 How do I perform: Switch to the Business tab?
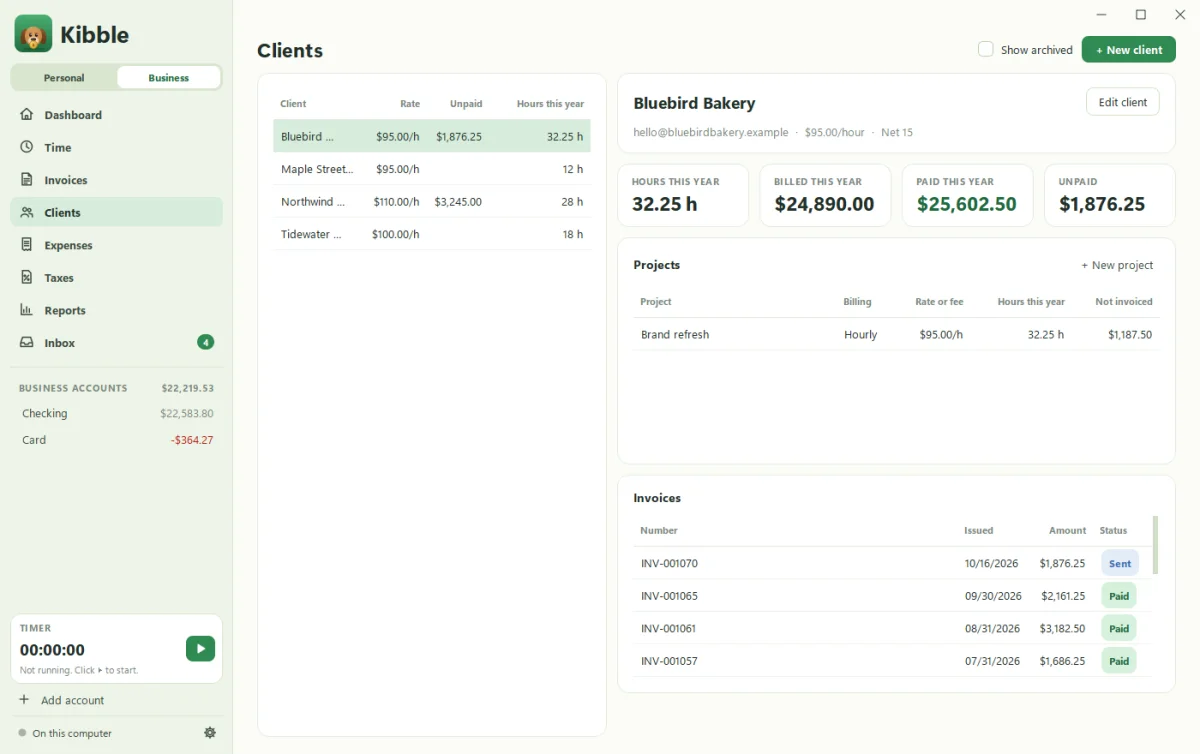tap(168, 78)
